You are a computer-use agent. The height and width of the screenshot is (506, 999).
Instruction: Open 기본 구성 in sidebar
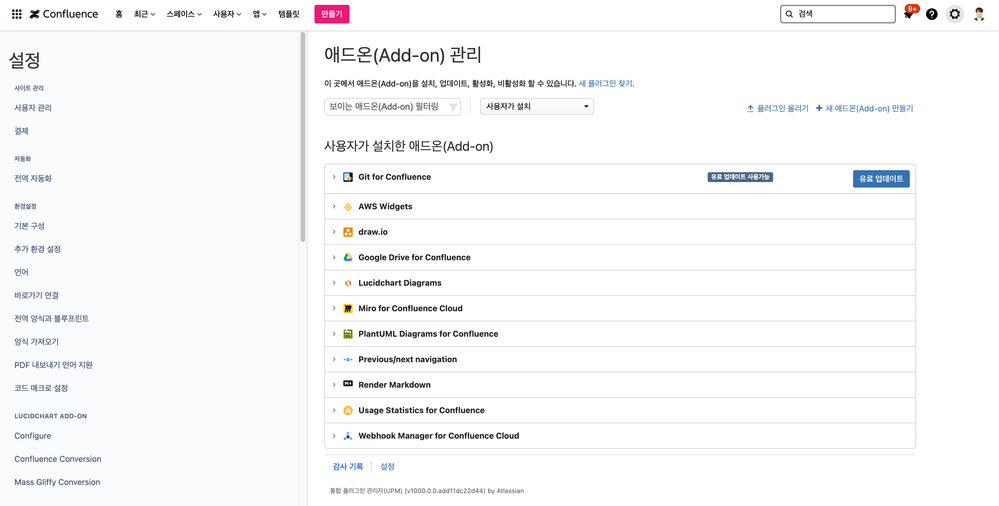coord(29,226)
